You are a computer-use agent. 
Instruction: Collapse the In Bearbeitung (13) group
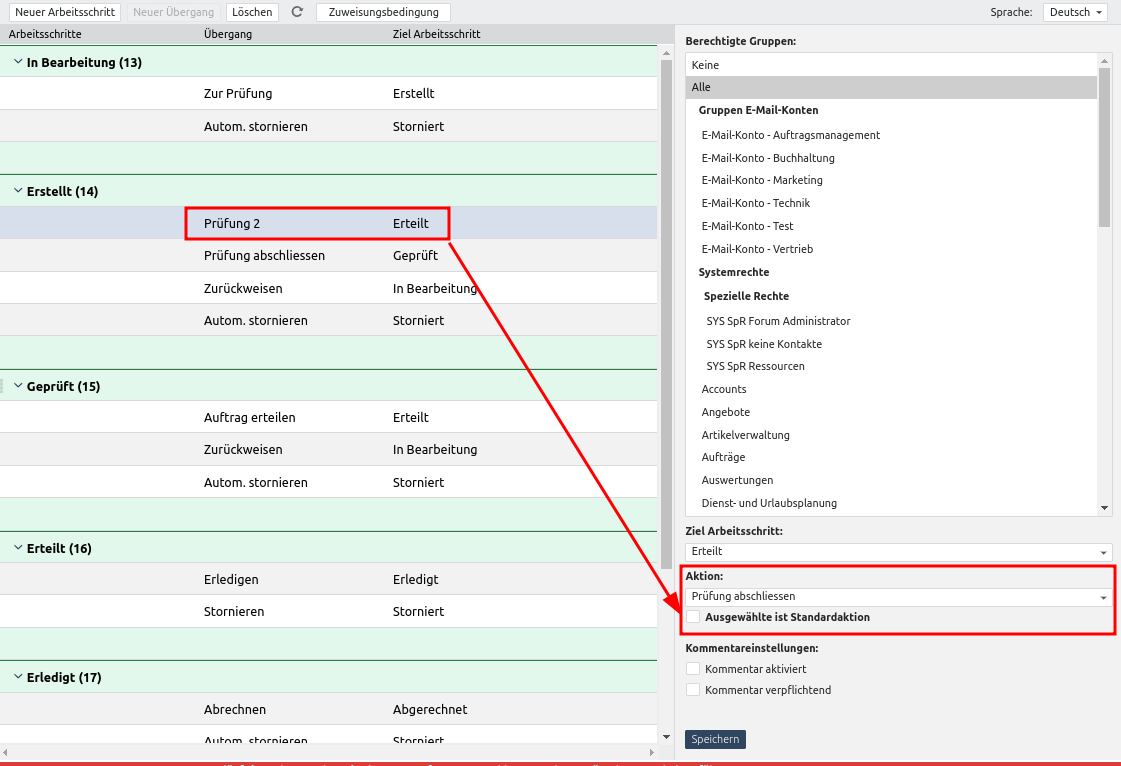pyautogui.click(x=18, y=62)
